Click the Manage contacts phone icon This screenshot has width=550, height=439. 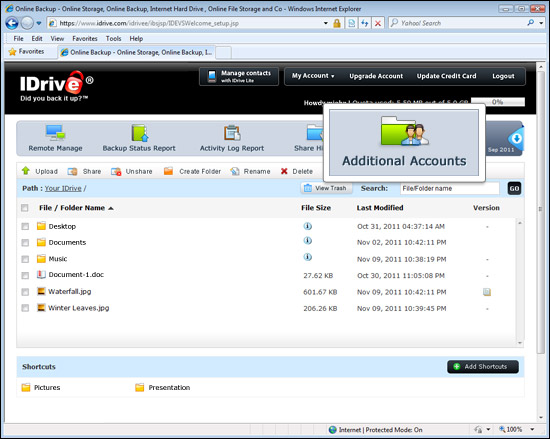click(x=212, y=76)
